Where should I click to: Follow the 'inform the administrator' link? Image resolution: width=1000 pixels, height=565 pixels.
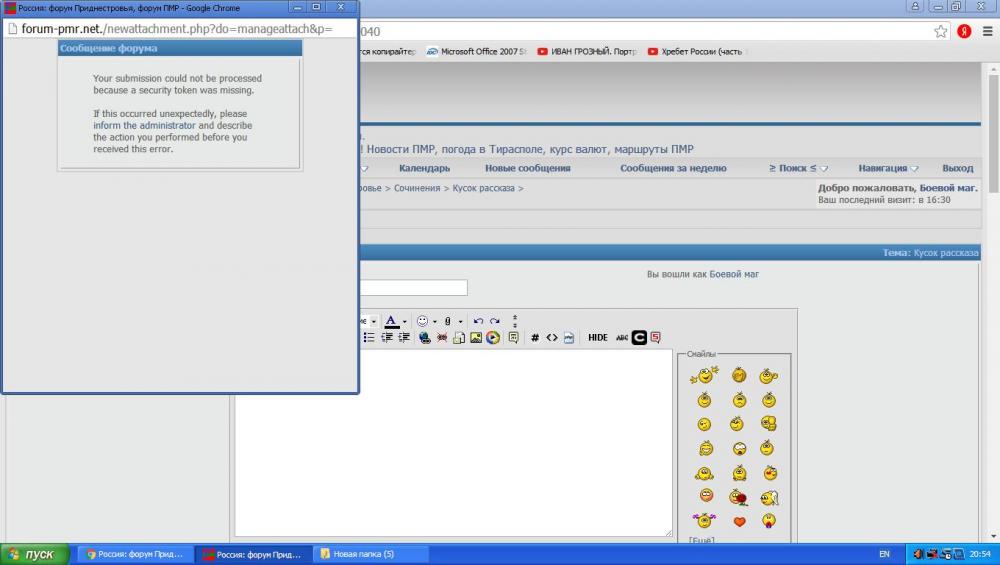pyautogui.click(x=144, y=126)
